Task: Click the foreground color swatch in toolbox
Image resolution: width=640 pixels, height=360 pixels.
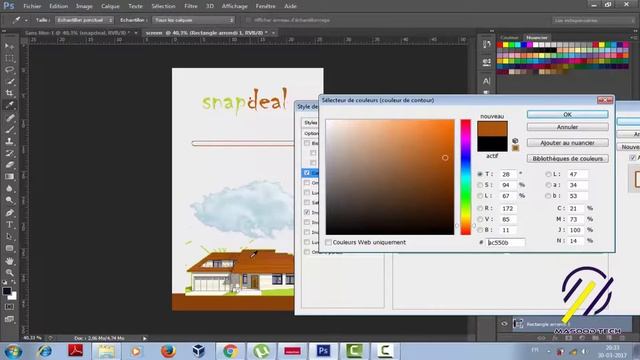Action: click(x=7, y=291)
